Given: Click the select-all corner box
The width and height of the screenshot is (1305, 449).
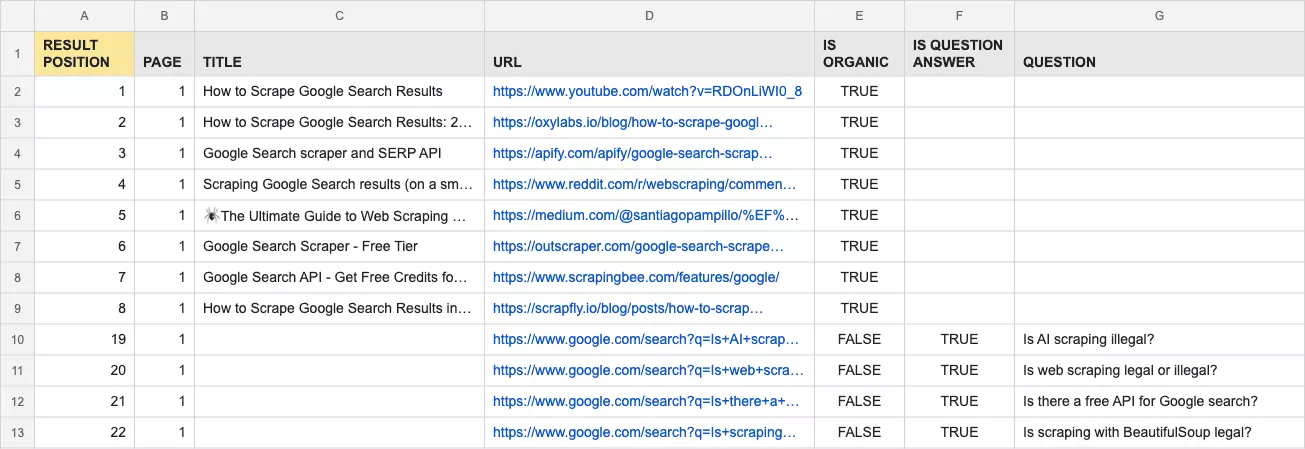Looking at the screenshot, I should (17, 15).
